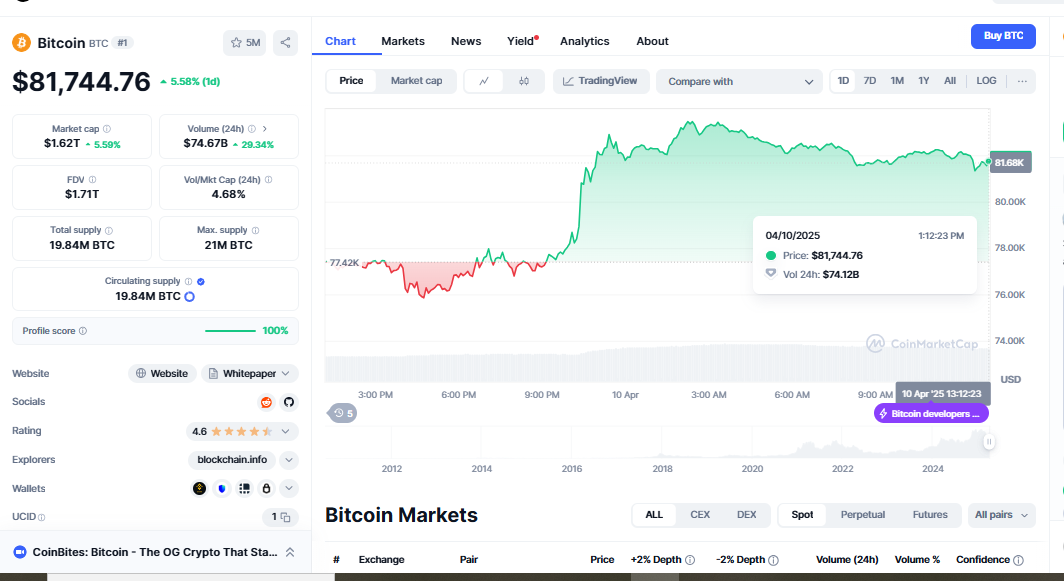Open the Compare with dropdown
The height and width of the screenshot is (581, 1064).
pyautogui.click(x=739, y=81)
